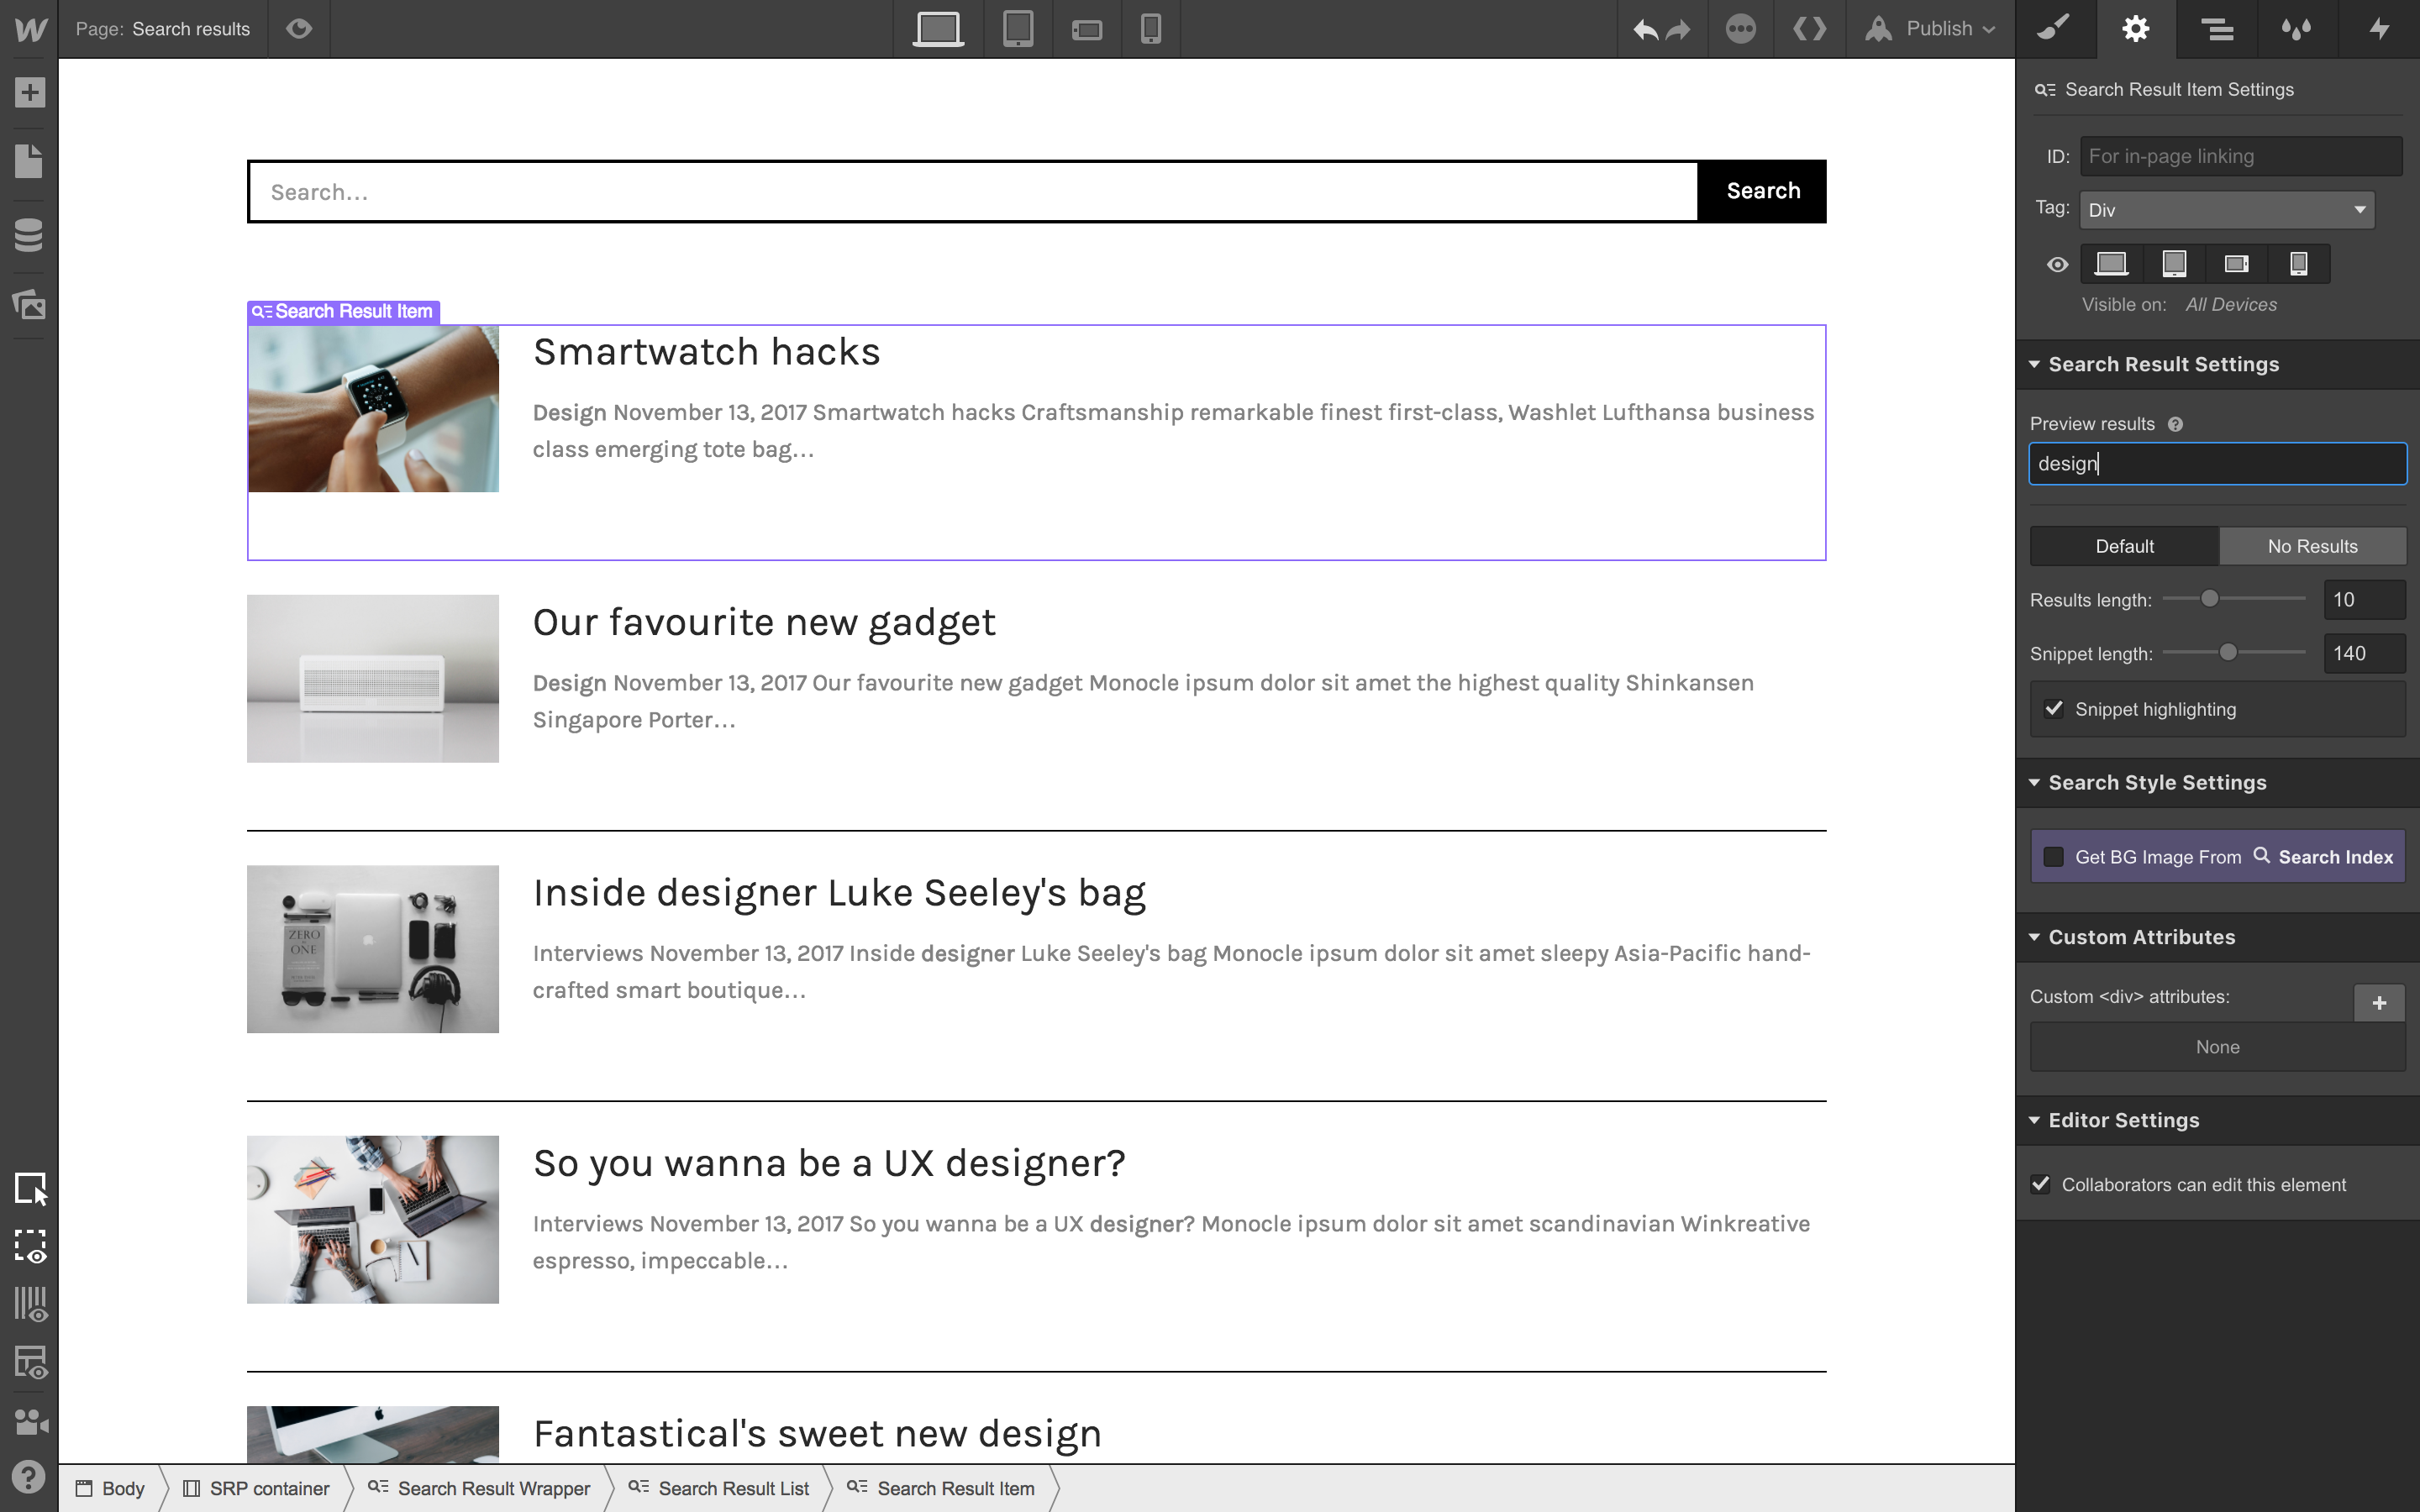Select the Desktop viewport tab
Image resolution: width=2420 pixels, height=1512 pixels.
(939, 29)
